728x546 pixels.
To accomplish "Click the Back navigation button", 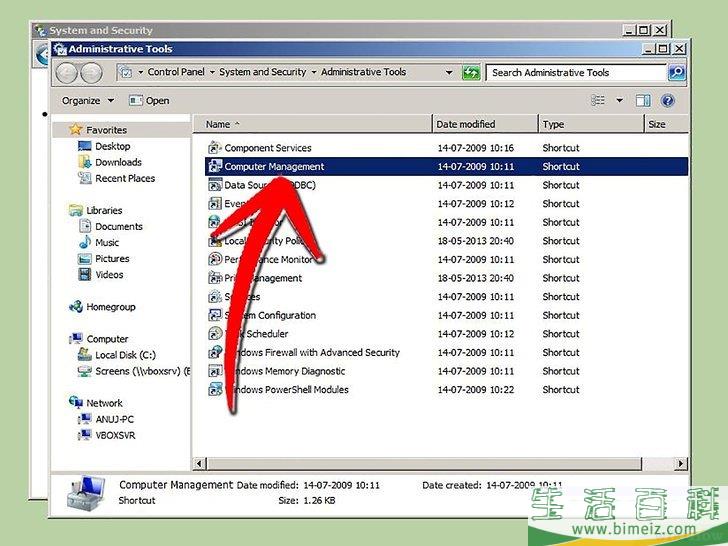I will [x=66, y=73].
